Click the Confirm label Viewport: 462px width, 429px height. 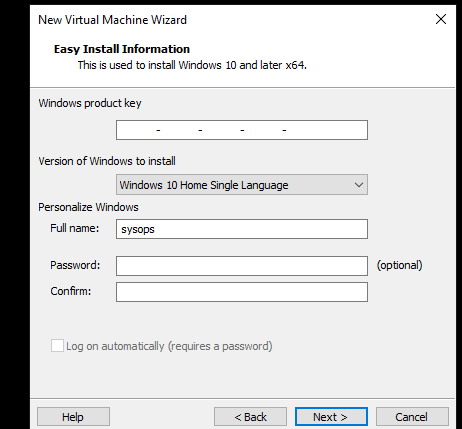71,291
